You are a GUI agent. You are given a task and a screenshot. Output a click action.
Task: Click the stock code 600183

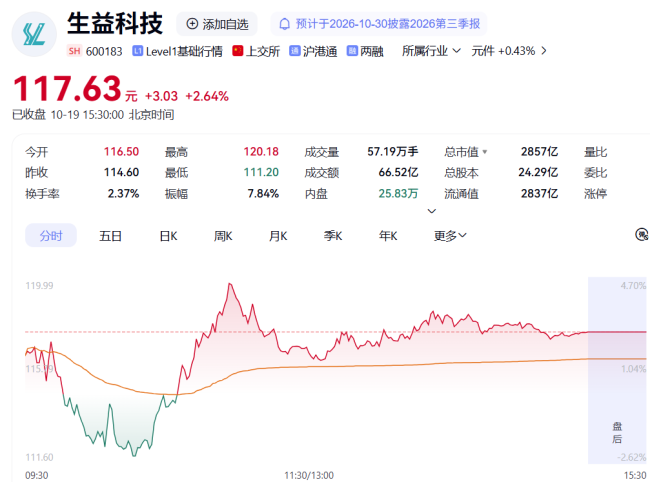[x=104, y=51]
